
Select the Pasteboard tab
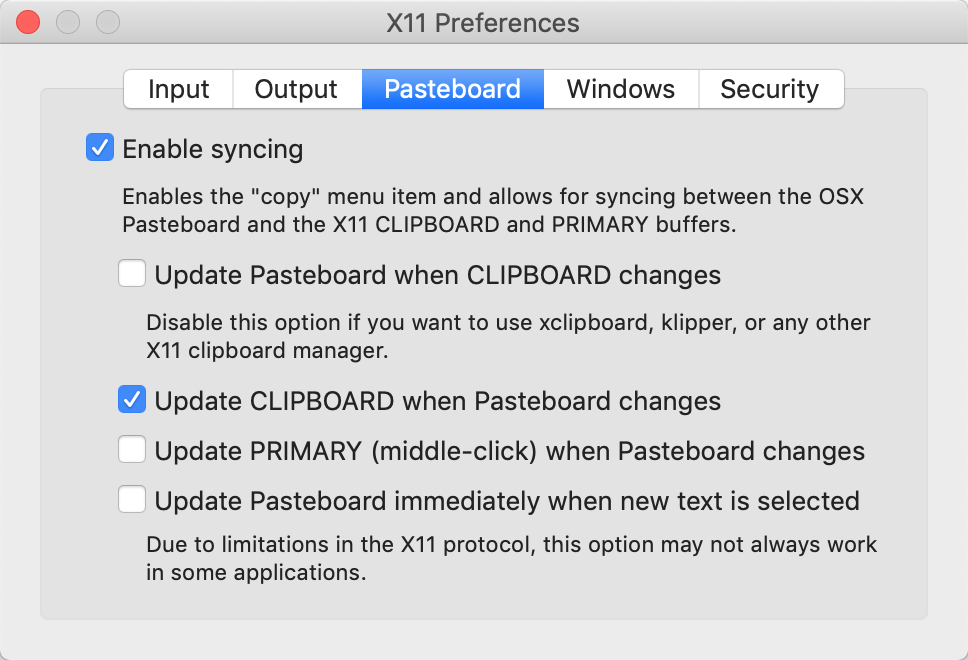point(452,89)
